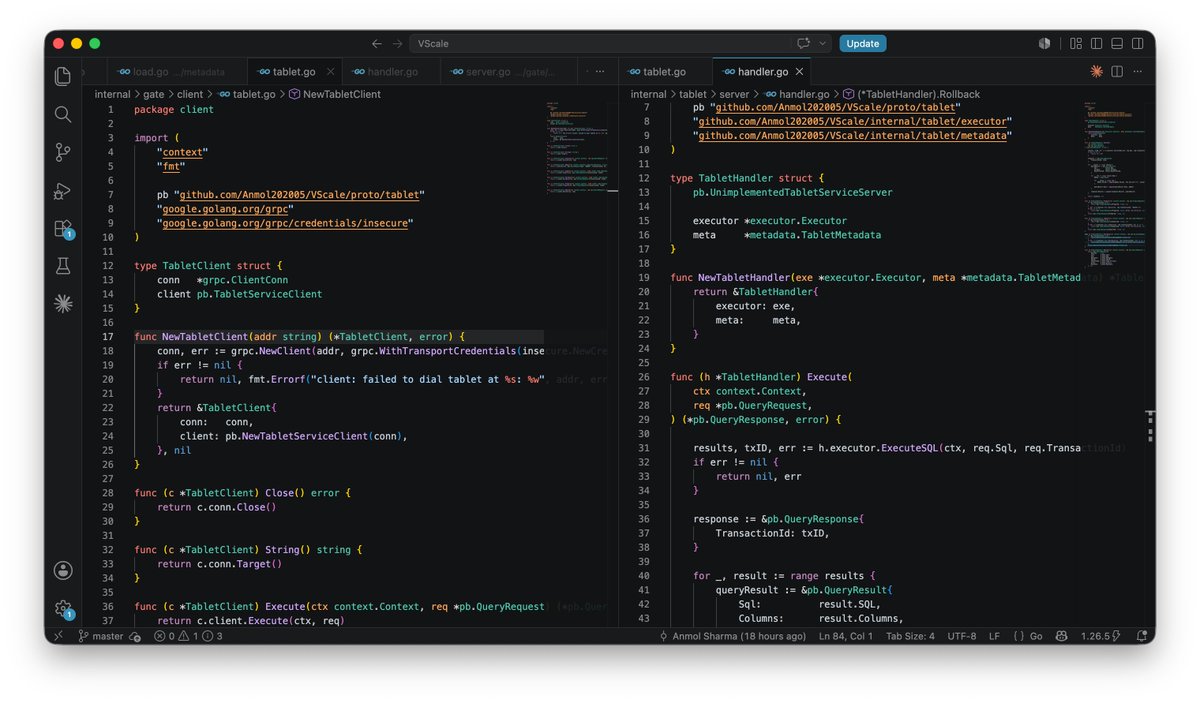Click the starburst icon in right editor toolbar
This screenshot has width=1200, height=703.
coord(1096,72)
